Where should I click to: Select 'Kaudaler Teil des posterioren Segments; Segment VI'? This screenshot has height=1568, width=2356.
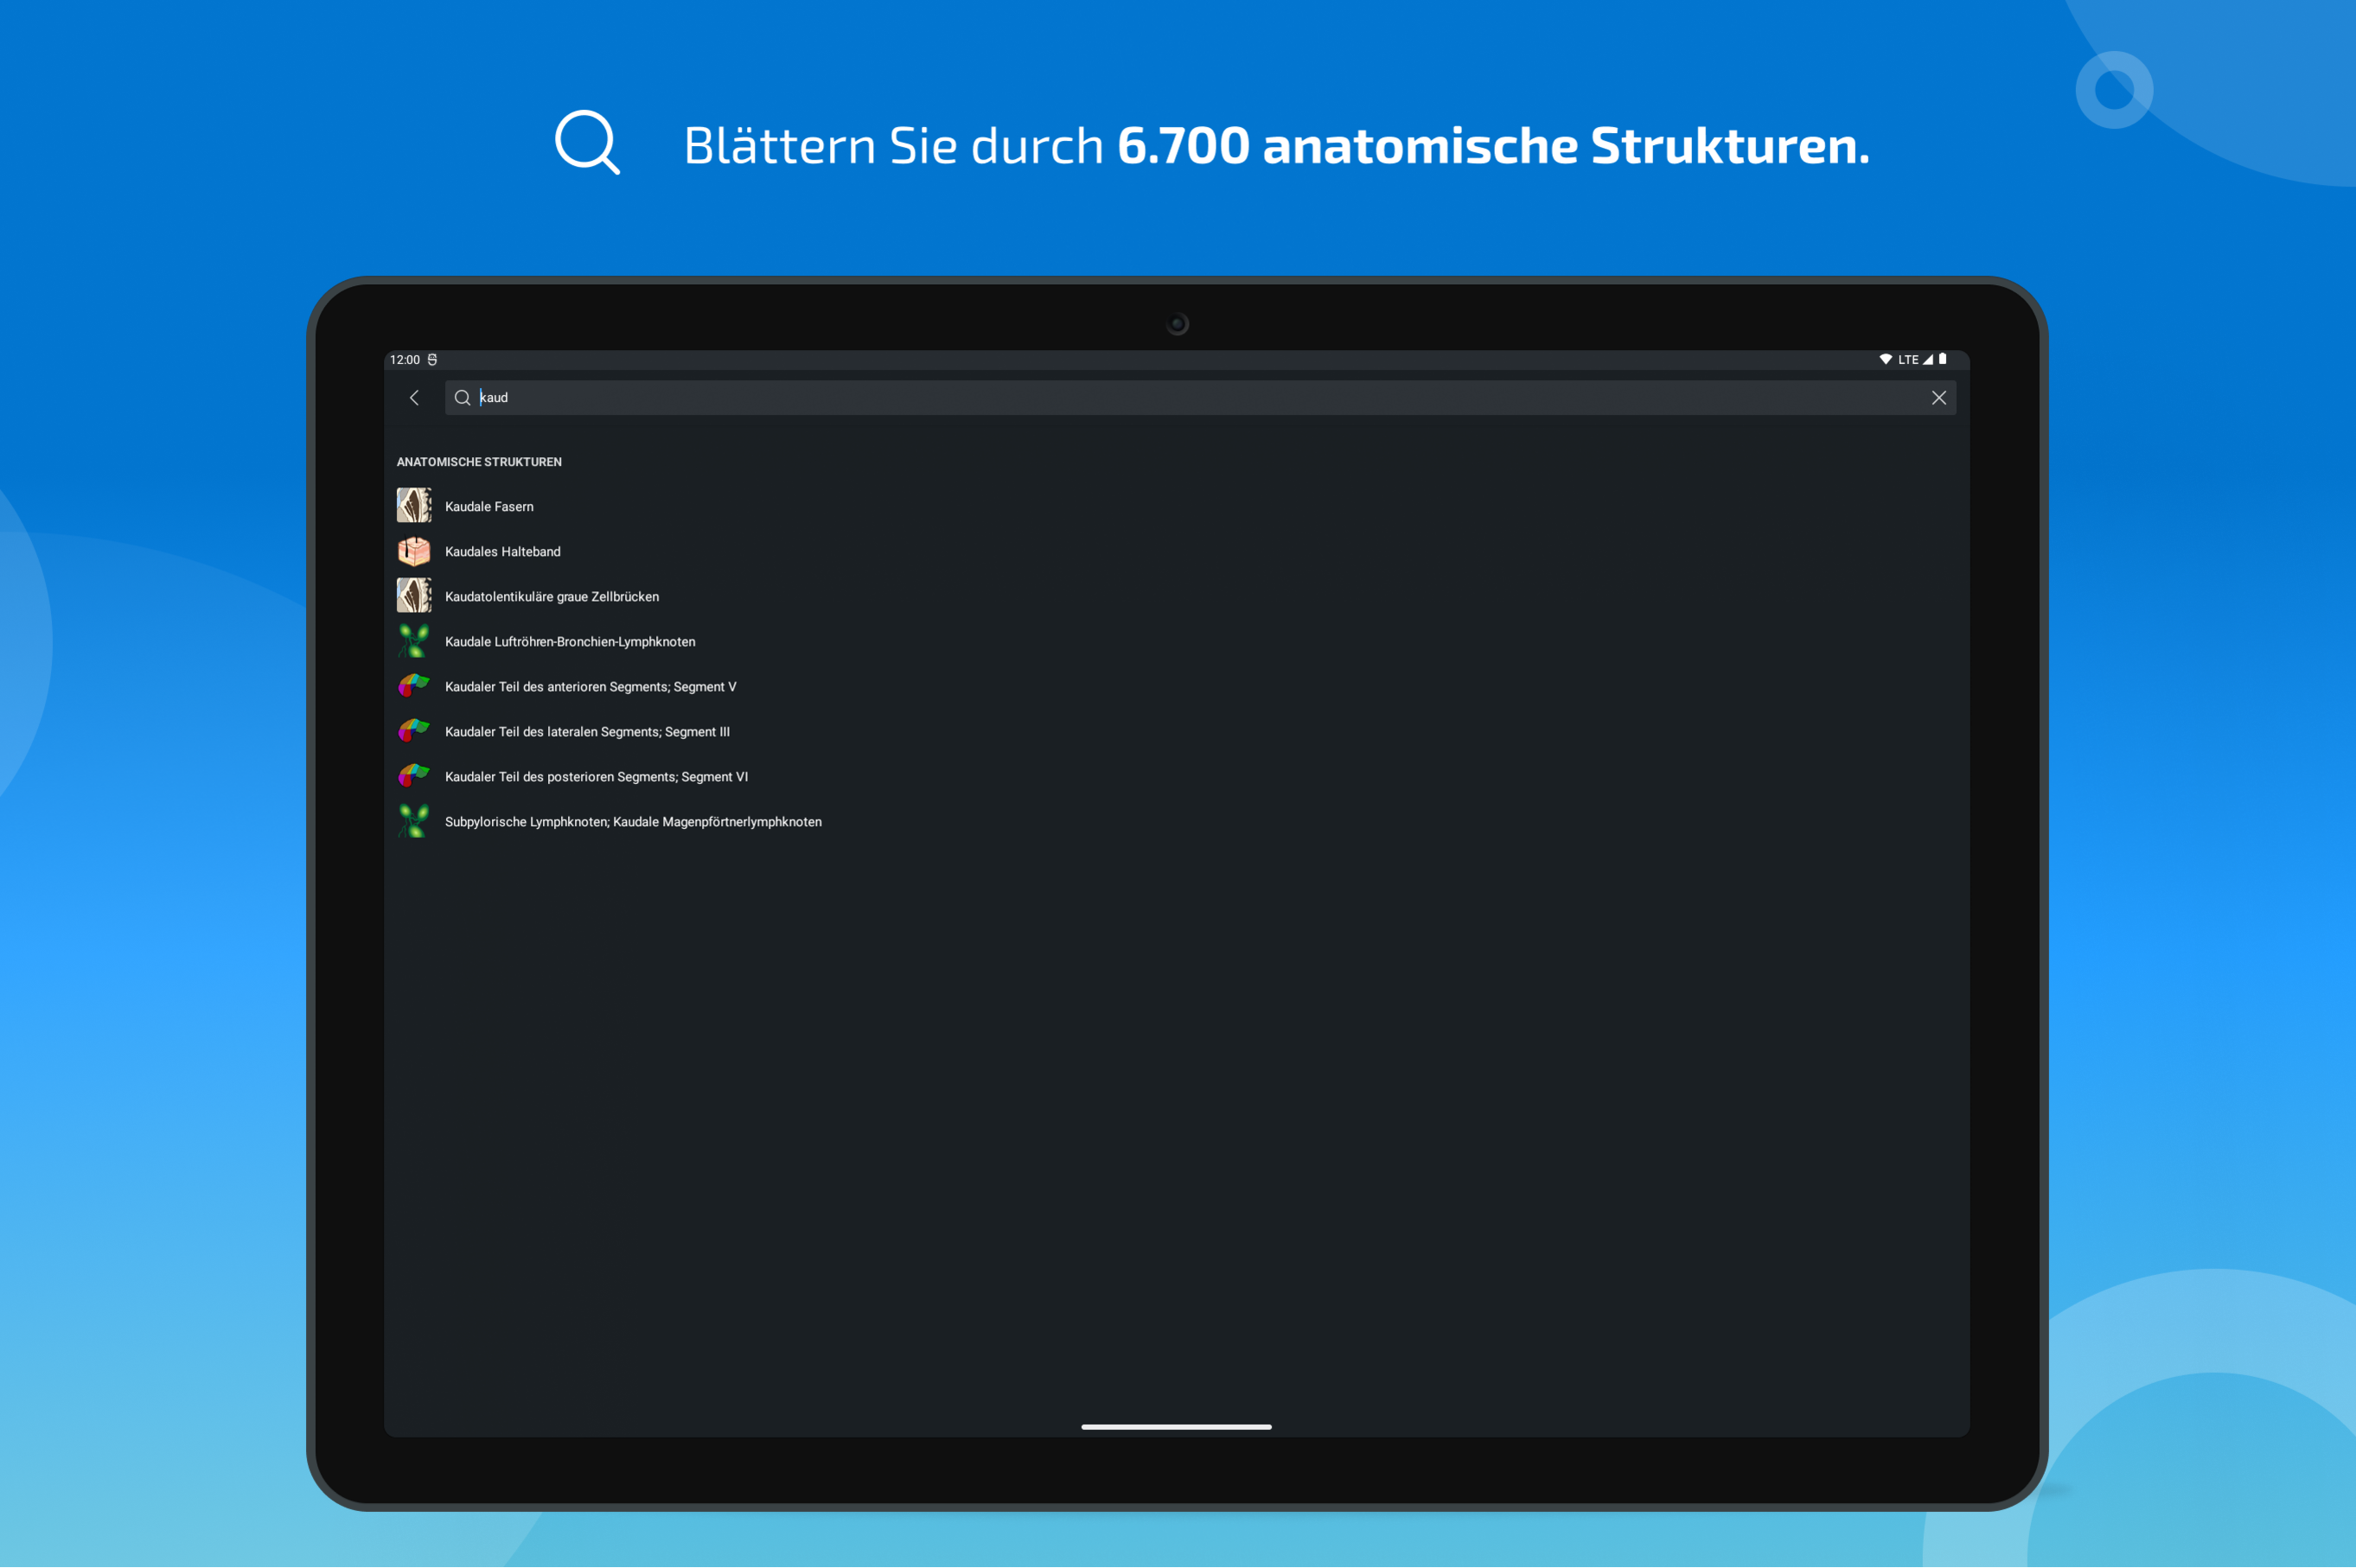coord(596,777)
